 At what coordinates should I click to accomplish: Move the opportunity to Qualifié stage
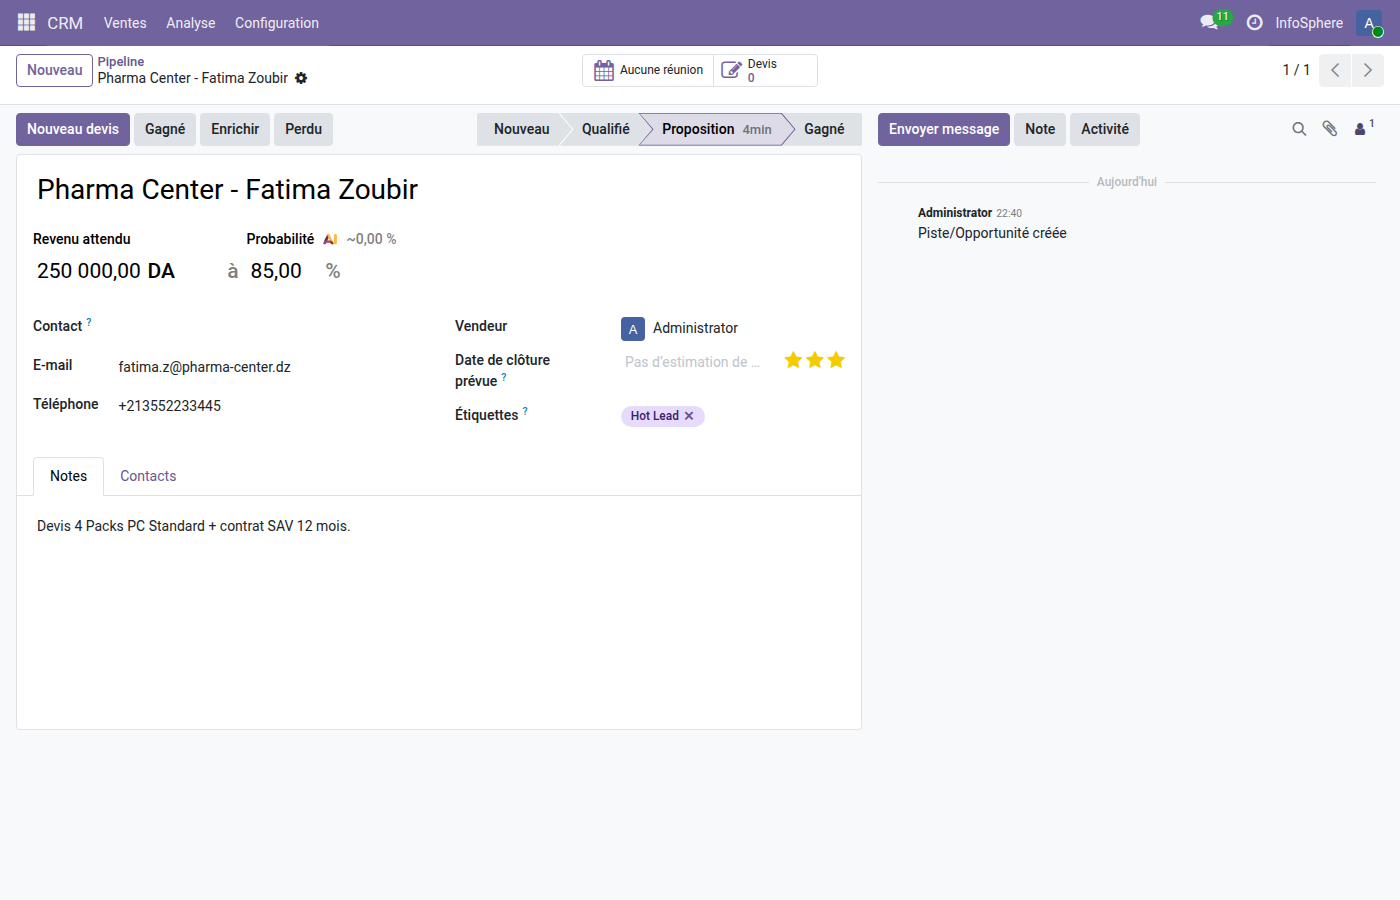pyautogui.click(x=605, y=129)
